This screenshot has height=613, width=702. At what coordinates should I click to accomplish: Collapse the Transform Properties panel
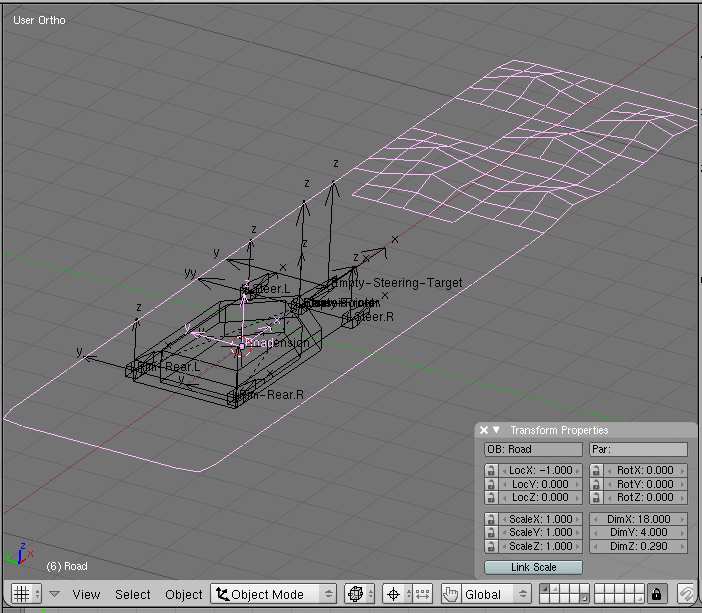[496, 430]
